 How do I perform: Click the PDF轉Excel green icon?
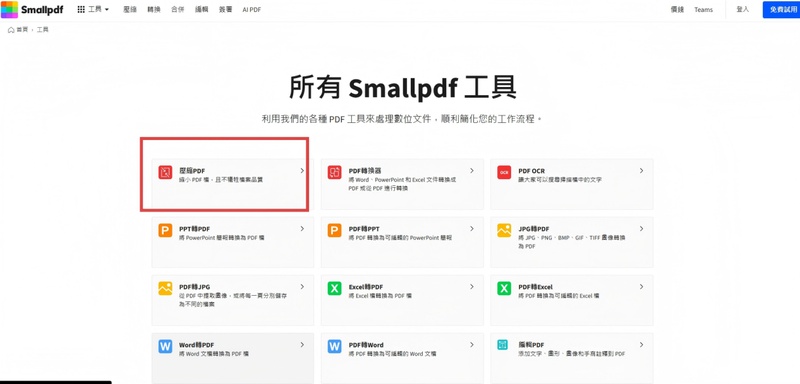coord(504,289)
